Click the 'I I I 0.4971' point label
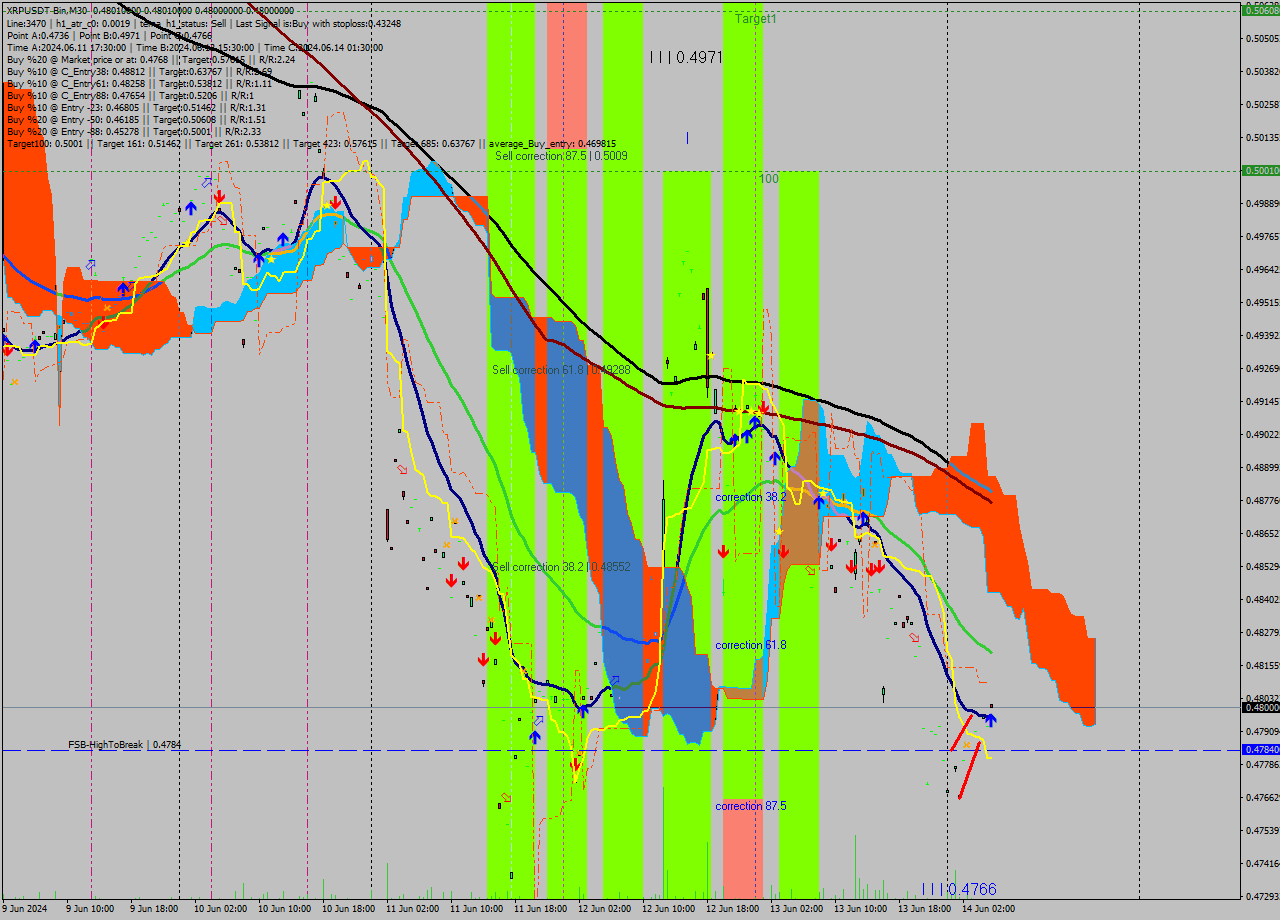The image size is (1280, 920). click(686, 58)
